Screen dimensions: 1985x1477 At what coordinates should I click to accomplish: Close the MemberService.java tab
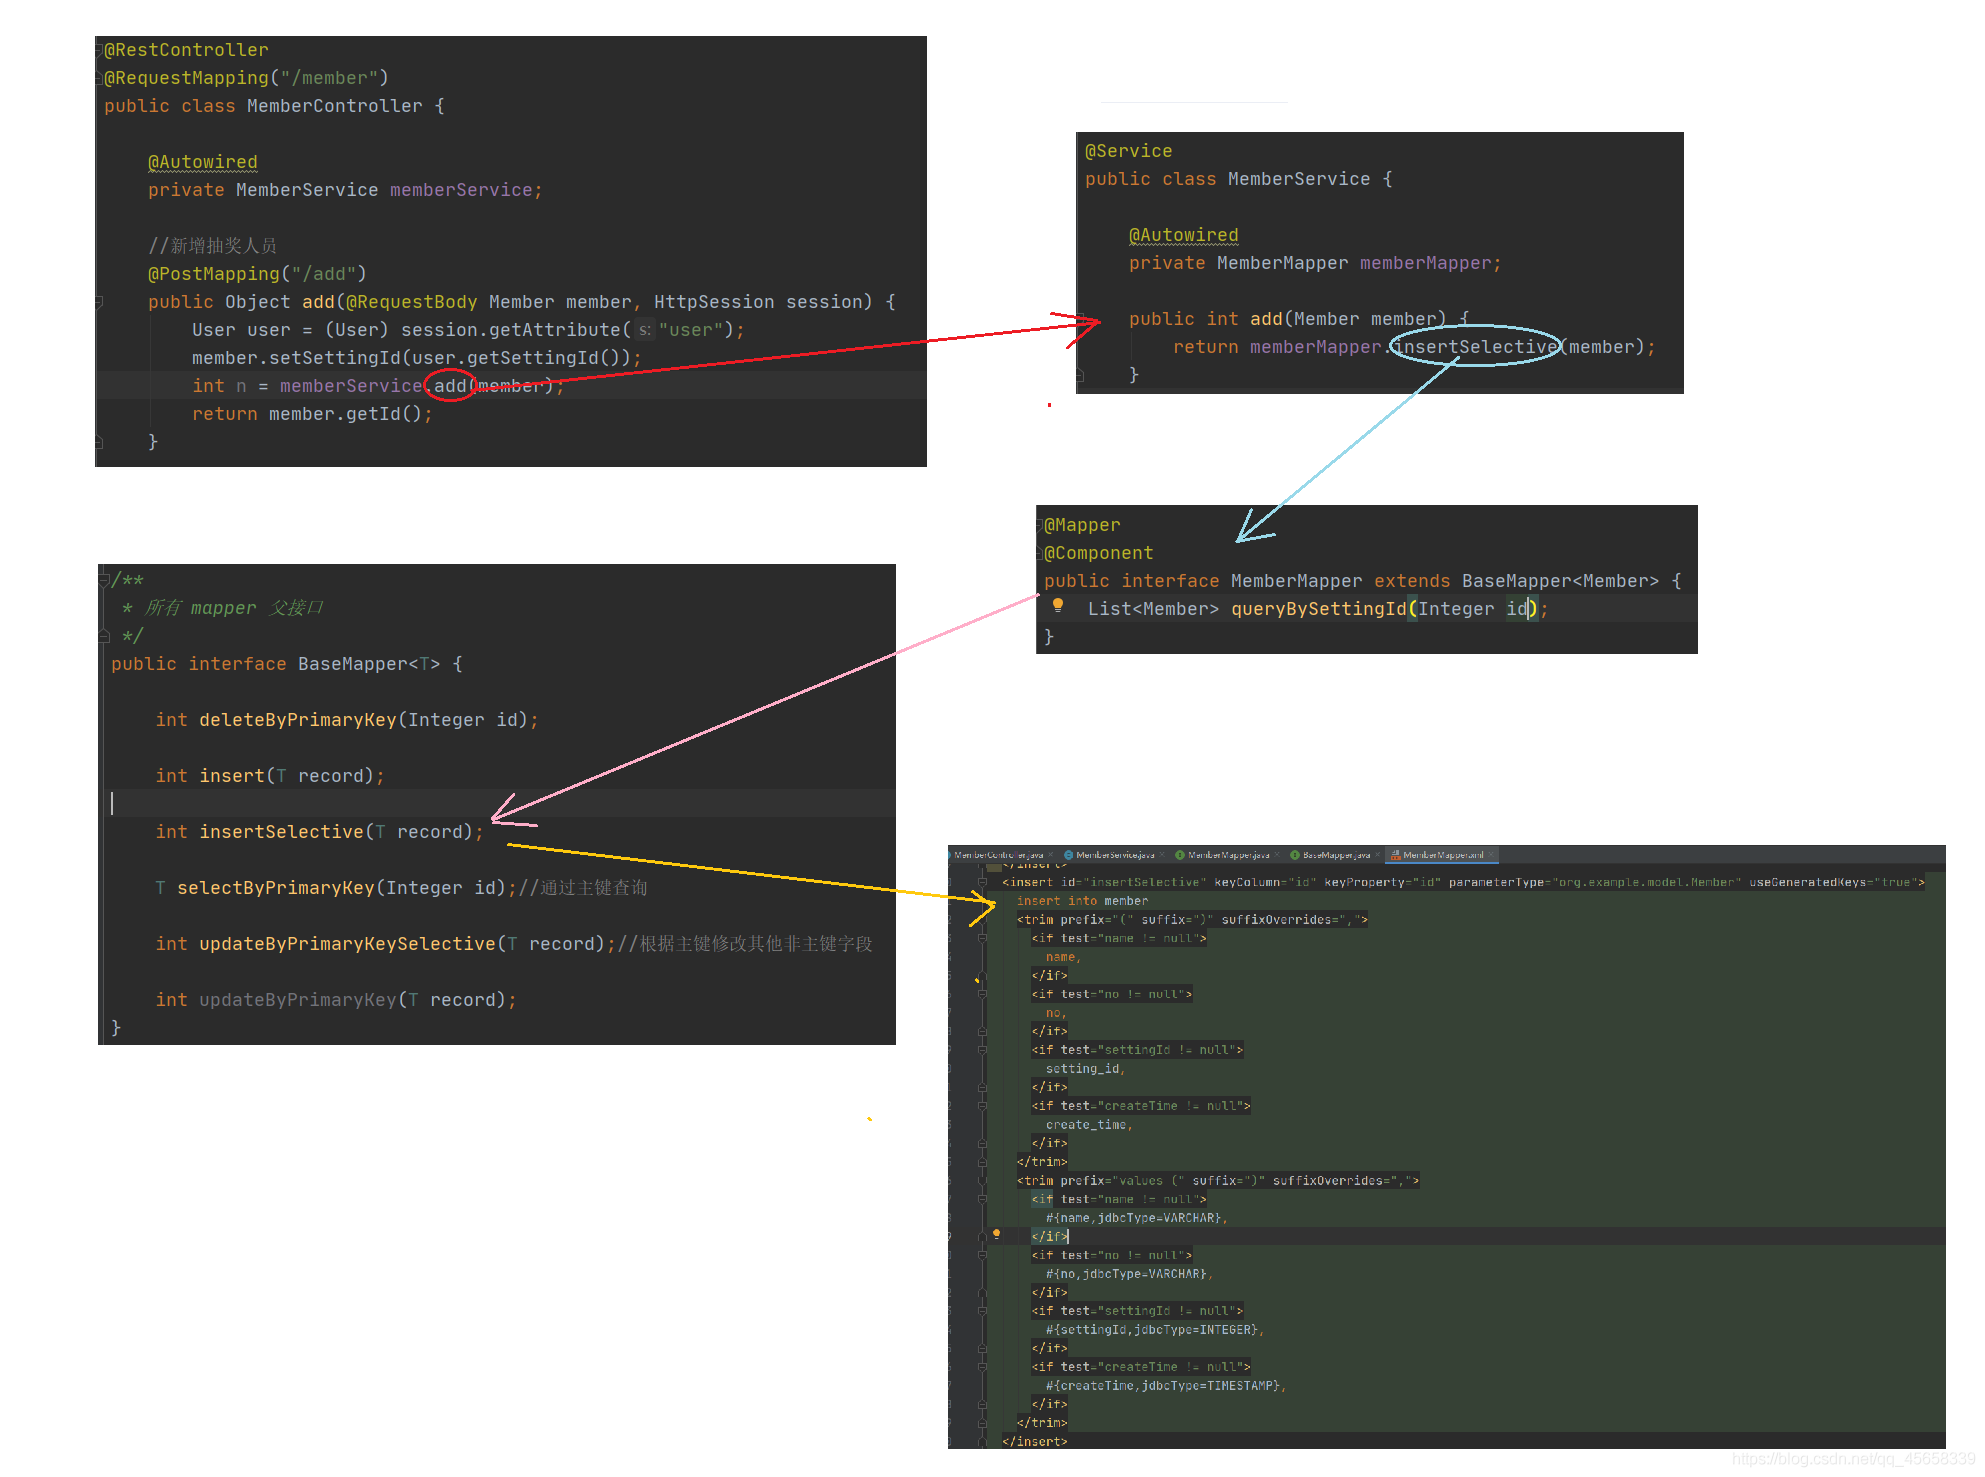tap(1162, 855)
